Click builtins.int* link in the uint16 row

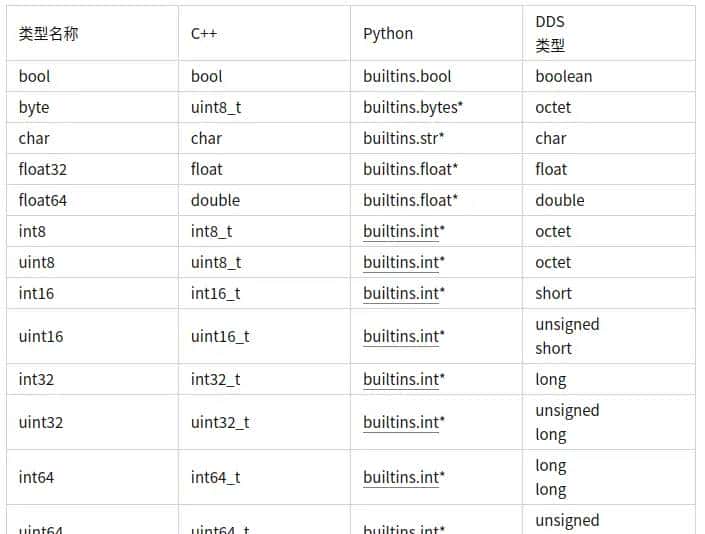click(x=403, y=337)
